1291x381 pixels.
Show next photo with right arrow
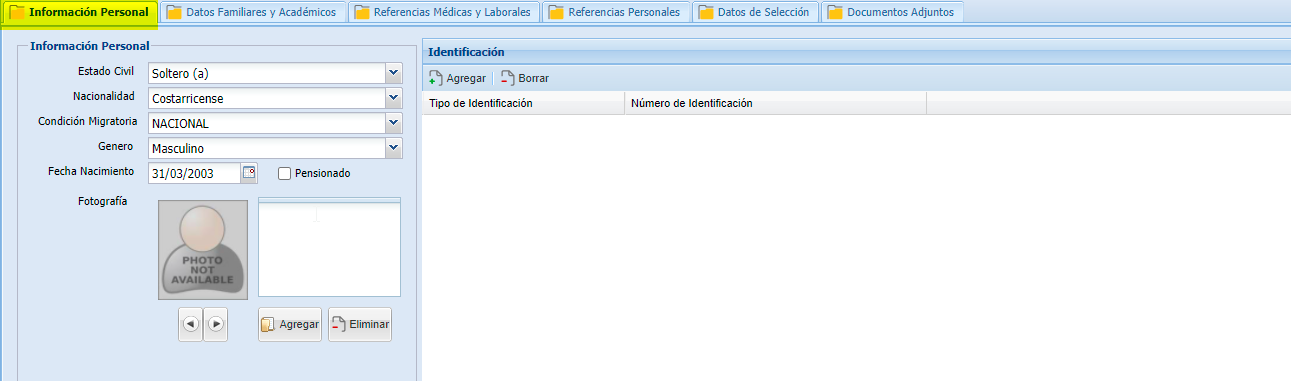click(x=216, y=324)
